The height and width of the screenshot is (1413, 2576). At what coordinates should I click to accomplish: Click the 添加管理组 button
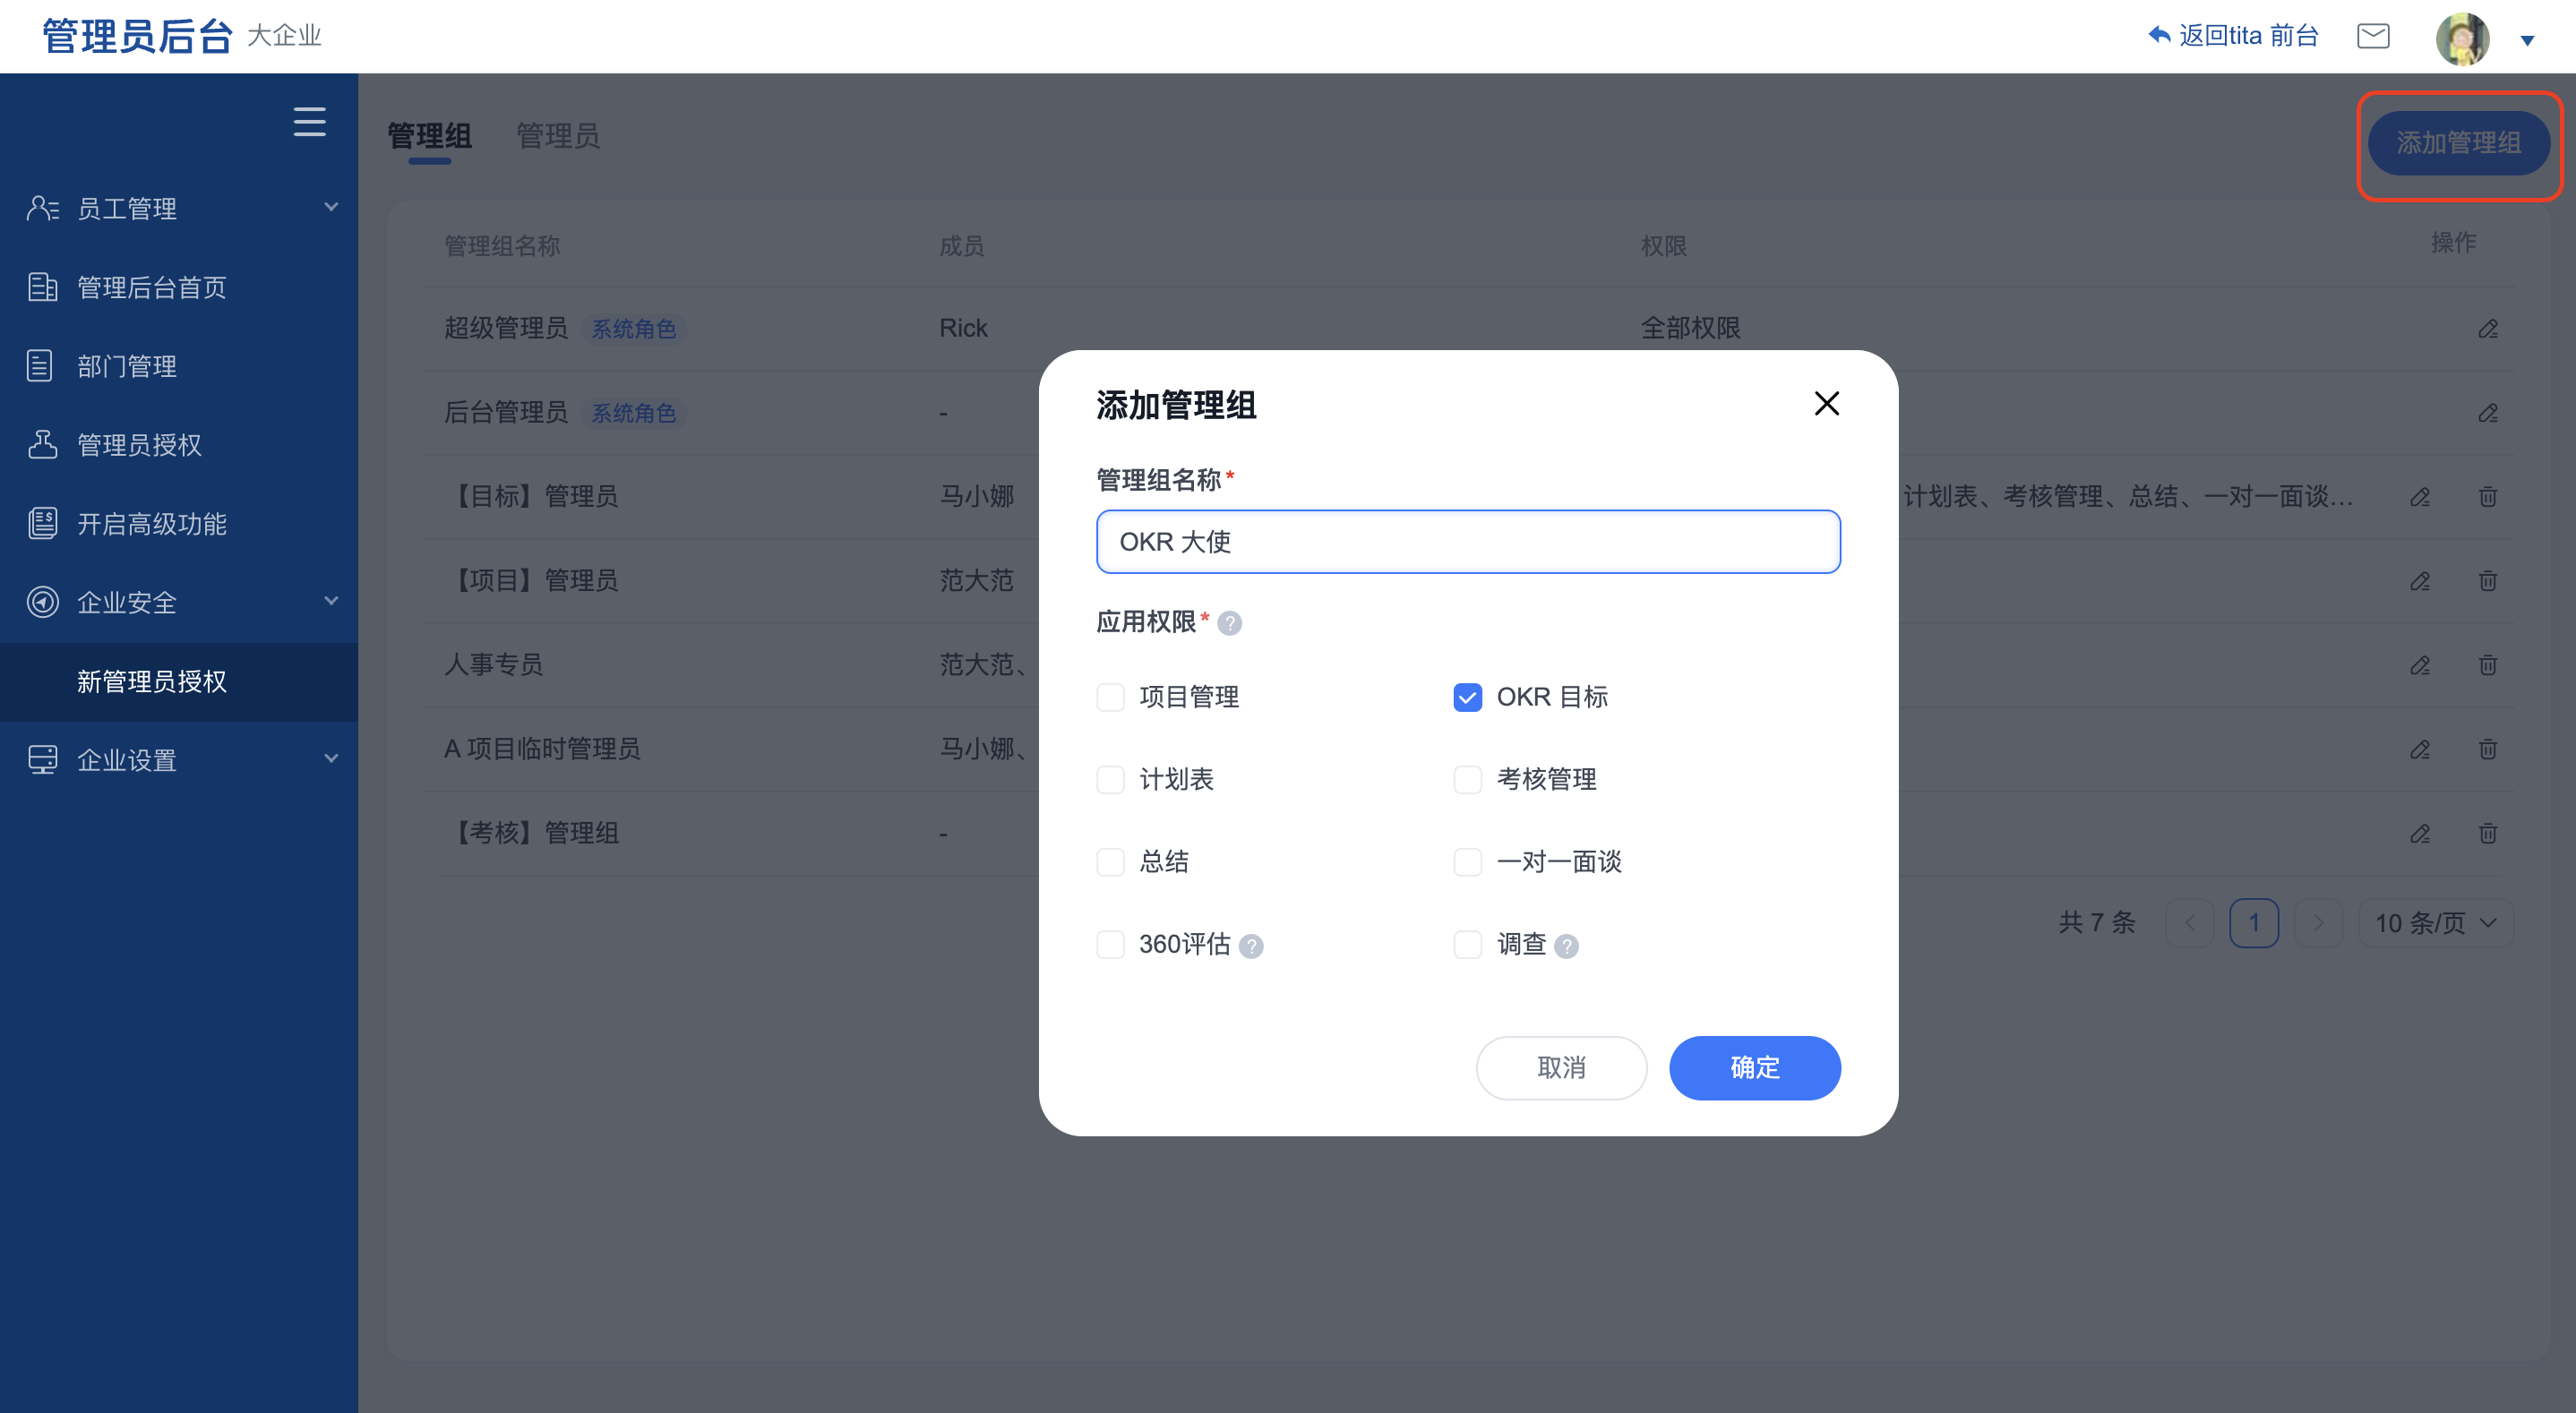(2458, 143)
